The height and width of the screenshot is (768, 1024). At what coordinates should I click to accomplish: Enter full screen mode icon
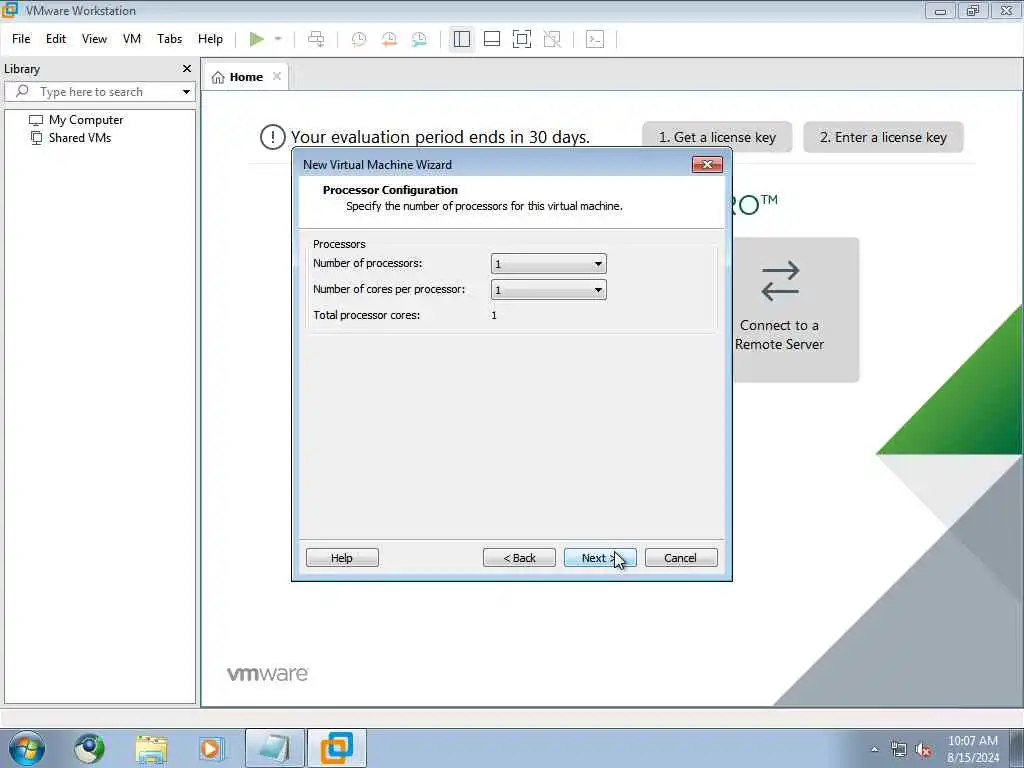(x=522, y=39)
